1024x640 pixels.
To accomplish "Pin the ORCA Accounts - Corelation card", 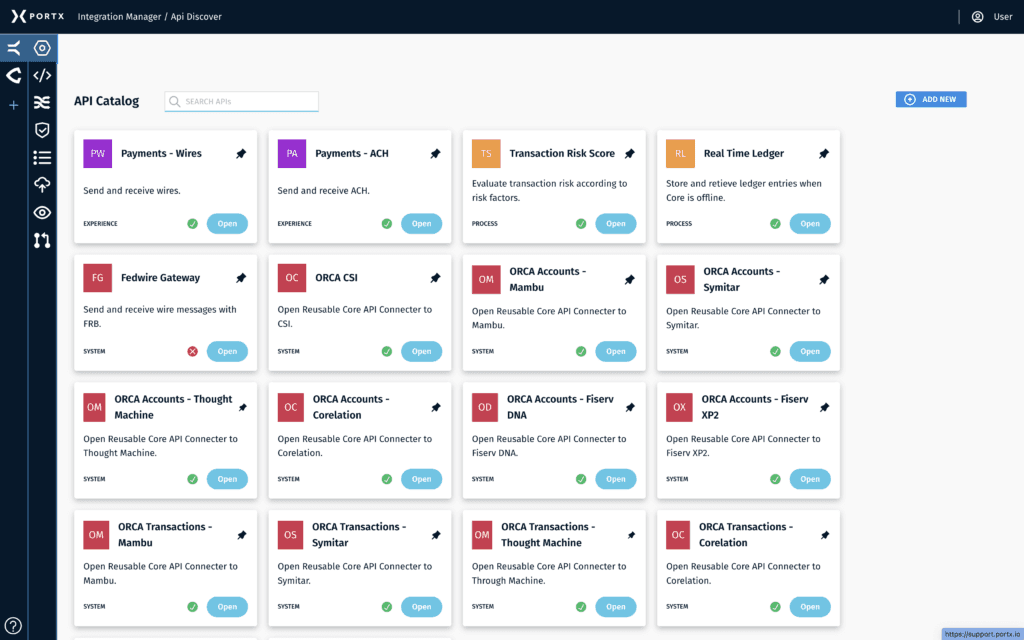I will point(436,408).
